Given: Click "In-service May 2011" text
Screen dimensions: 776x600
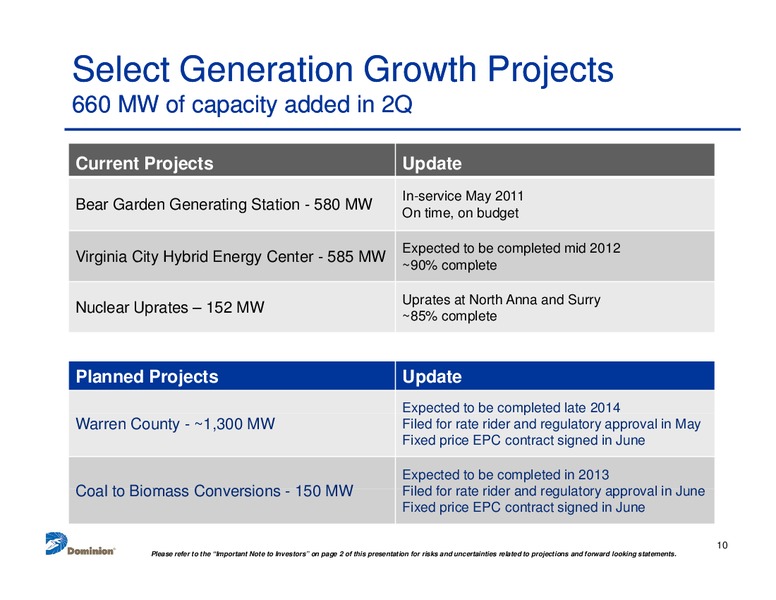Looking at the screenshot, I should [x=463, y=196].
